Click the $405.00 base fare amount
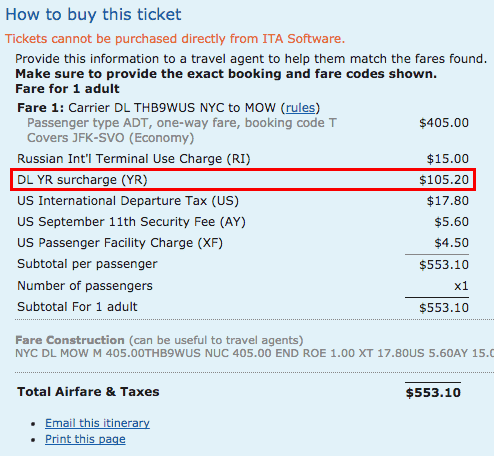 pos(444,123)
